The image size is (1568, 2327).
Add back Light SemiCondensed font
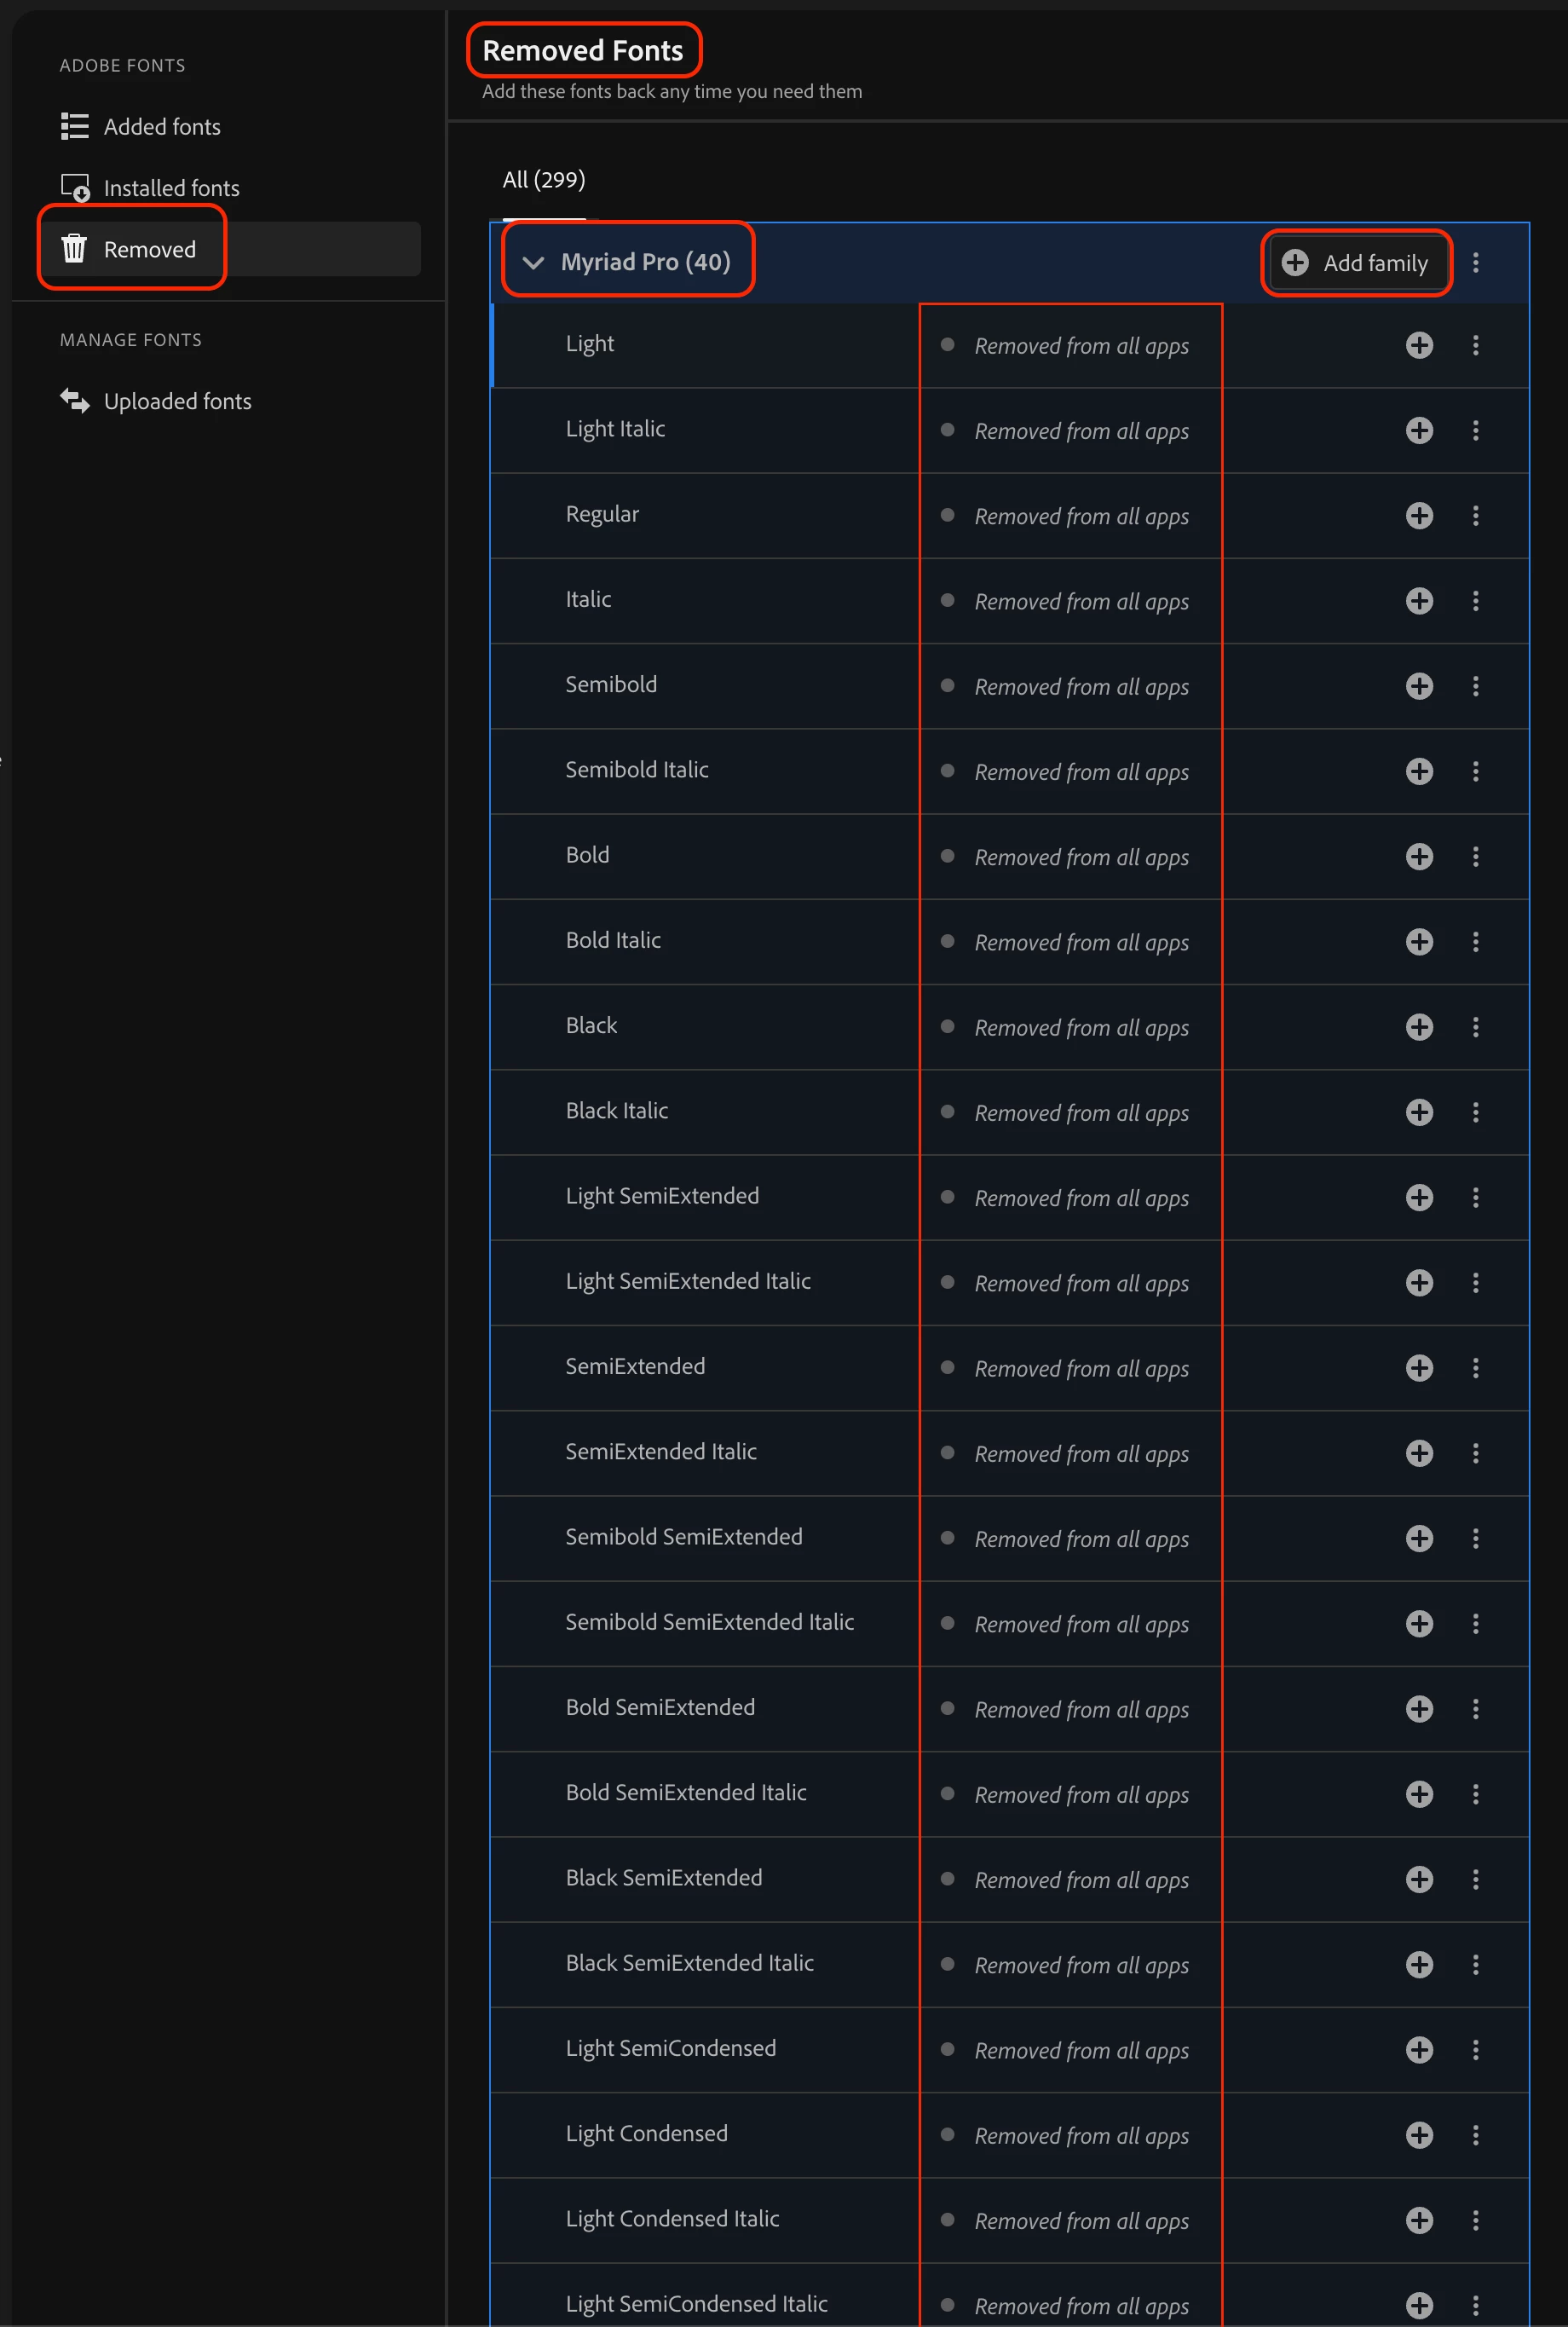click(x=1419, y=2050)
